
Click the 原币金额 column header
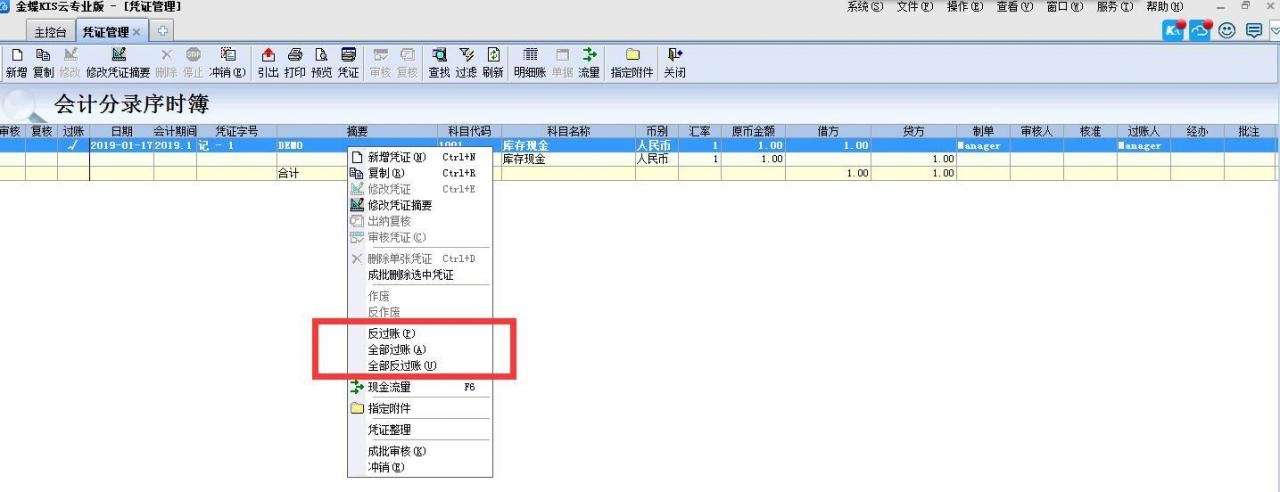tap(753, 131)
